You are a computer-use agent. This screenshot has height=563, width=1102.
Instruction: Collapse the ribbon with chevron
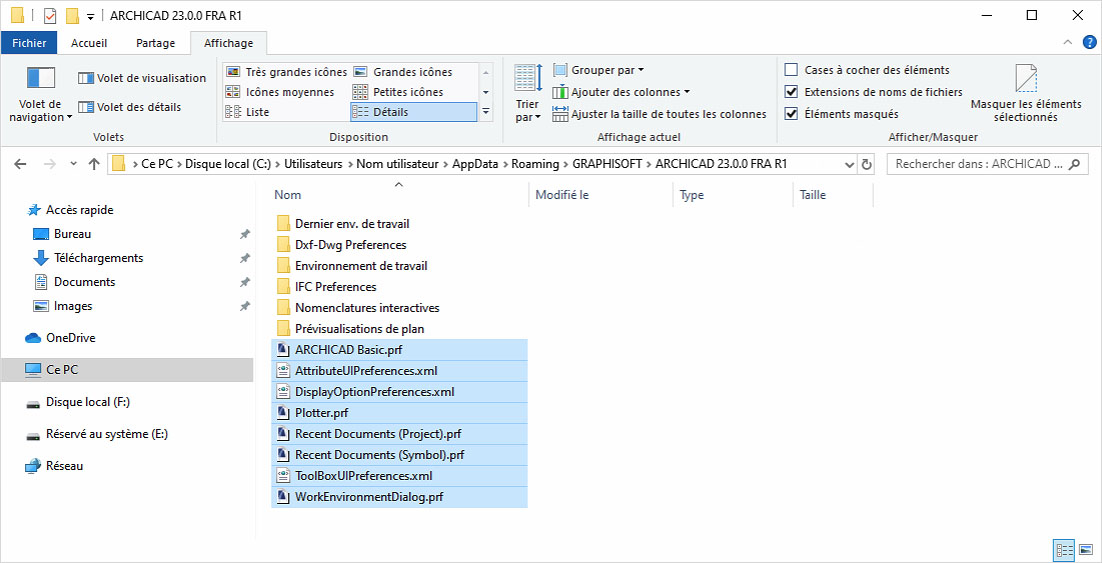tap(1068, 43)
